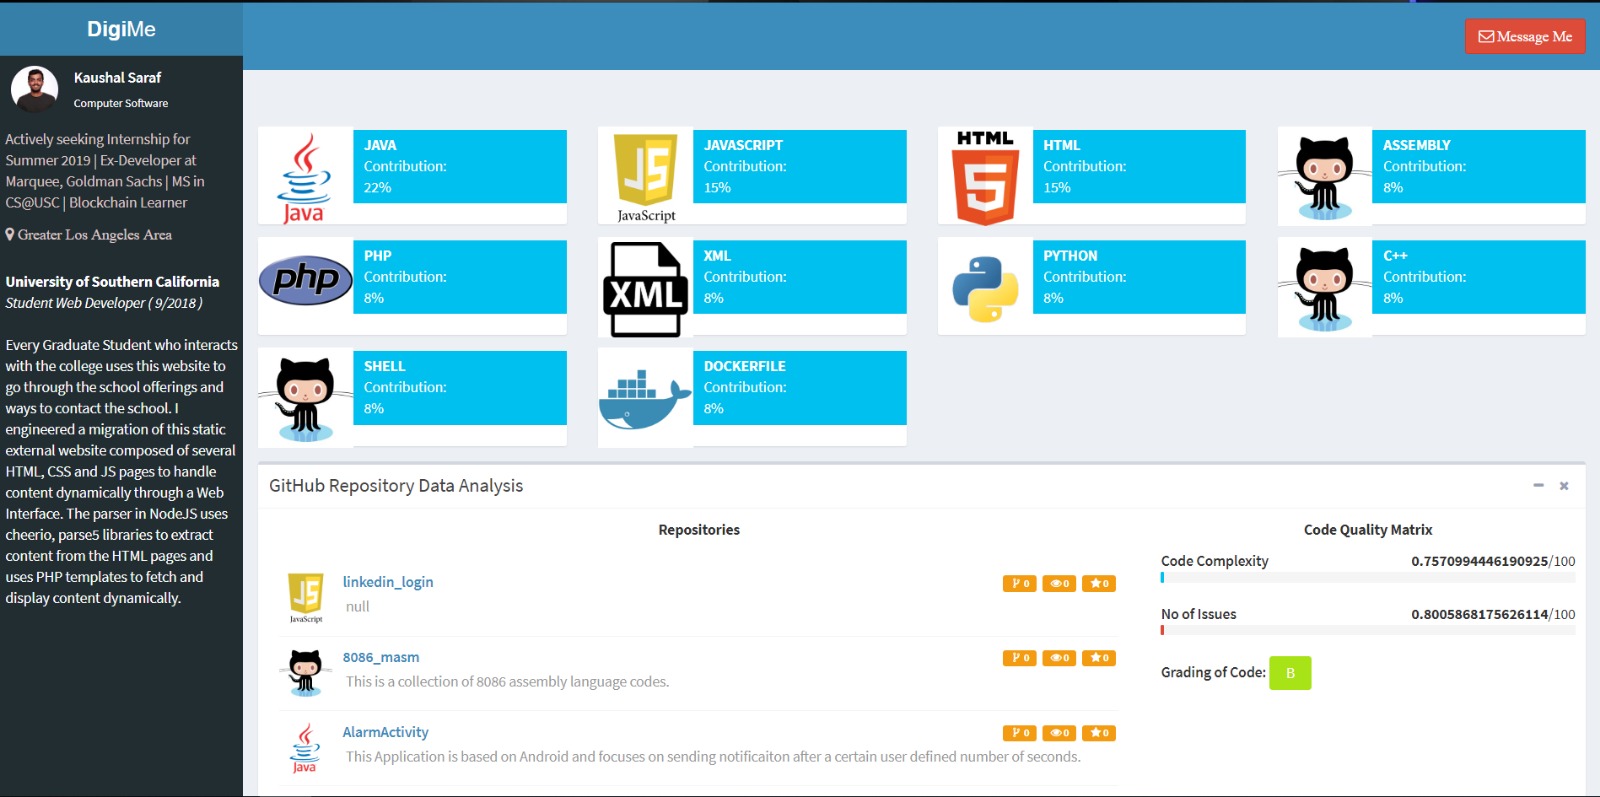Screen dimensions: 1600x797
Task: Click the star count badge for linkedin_login
Action: pos(1098,584)
